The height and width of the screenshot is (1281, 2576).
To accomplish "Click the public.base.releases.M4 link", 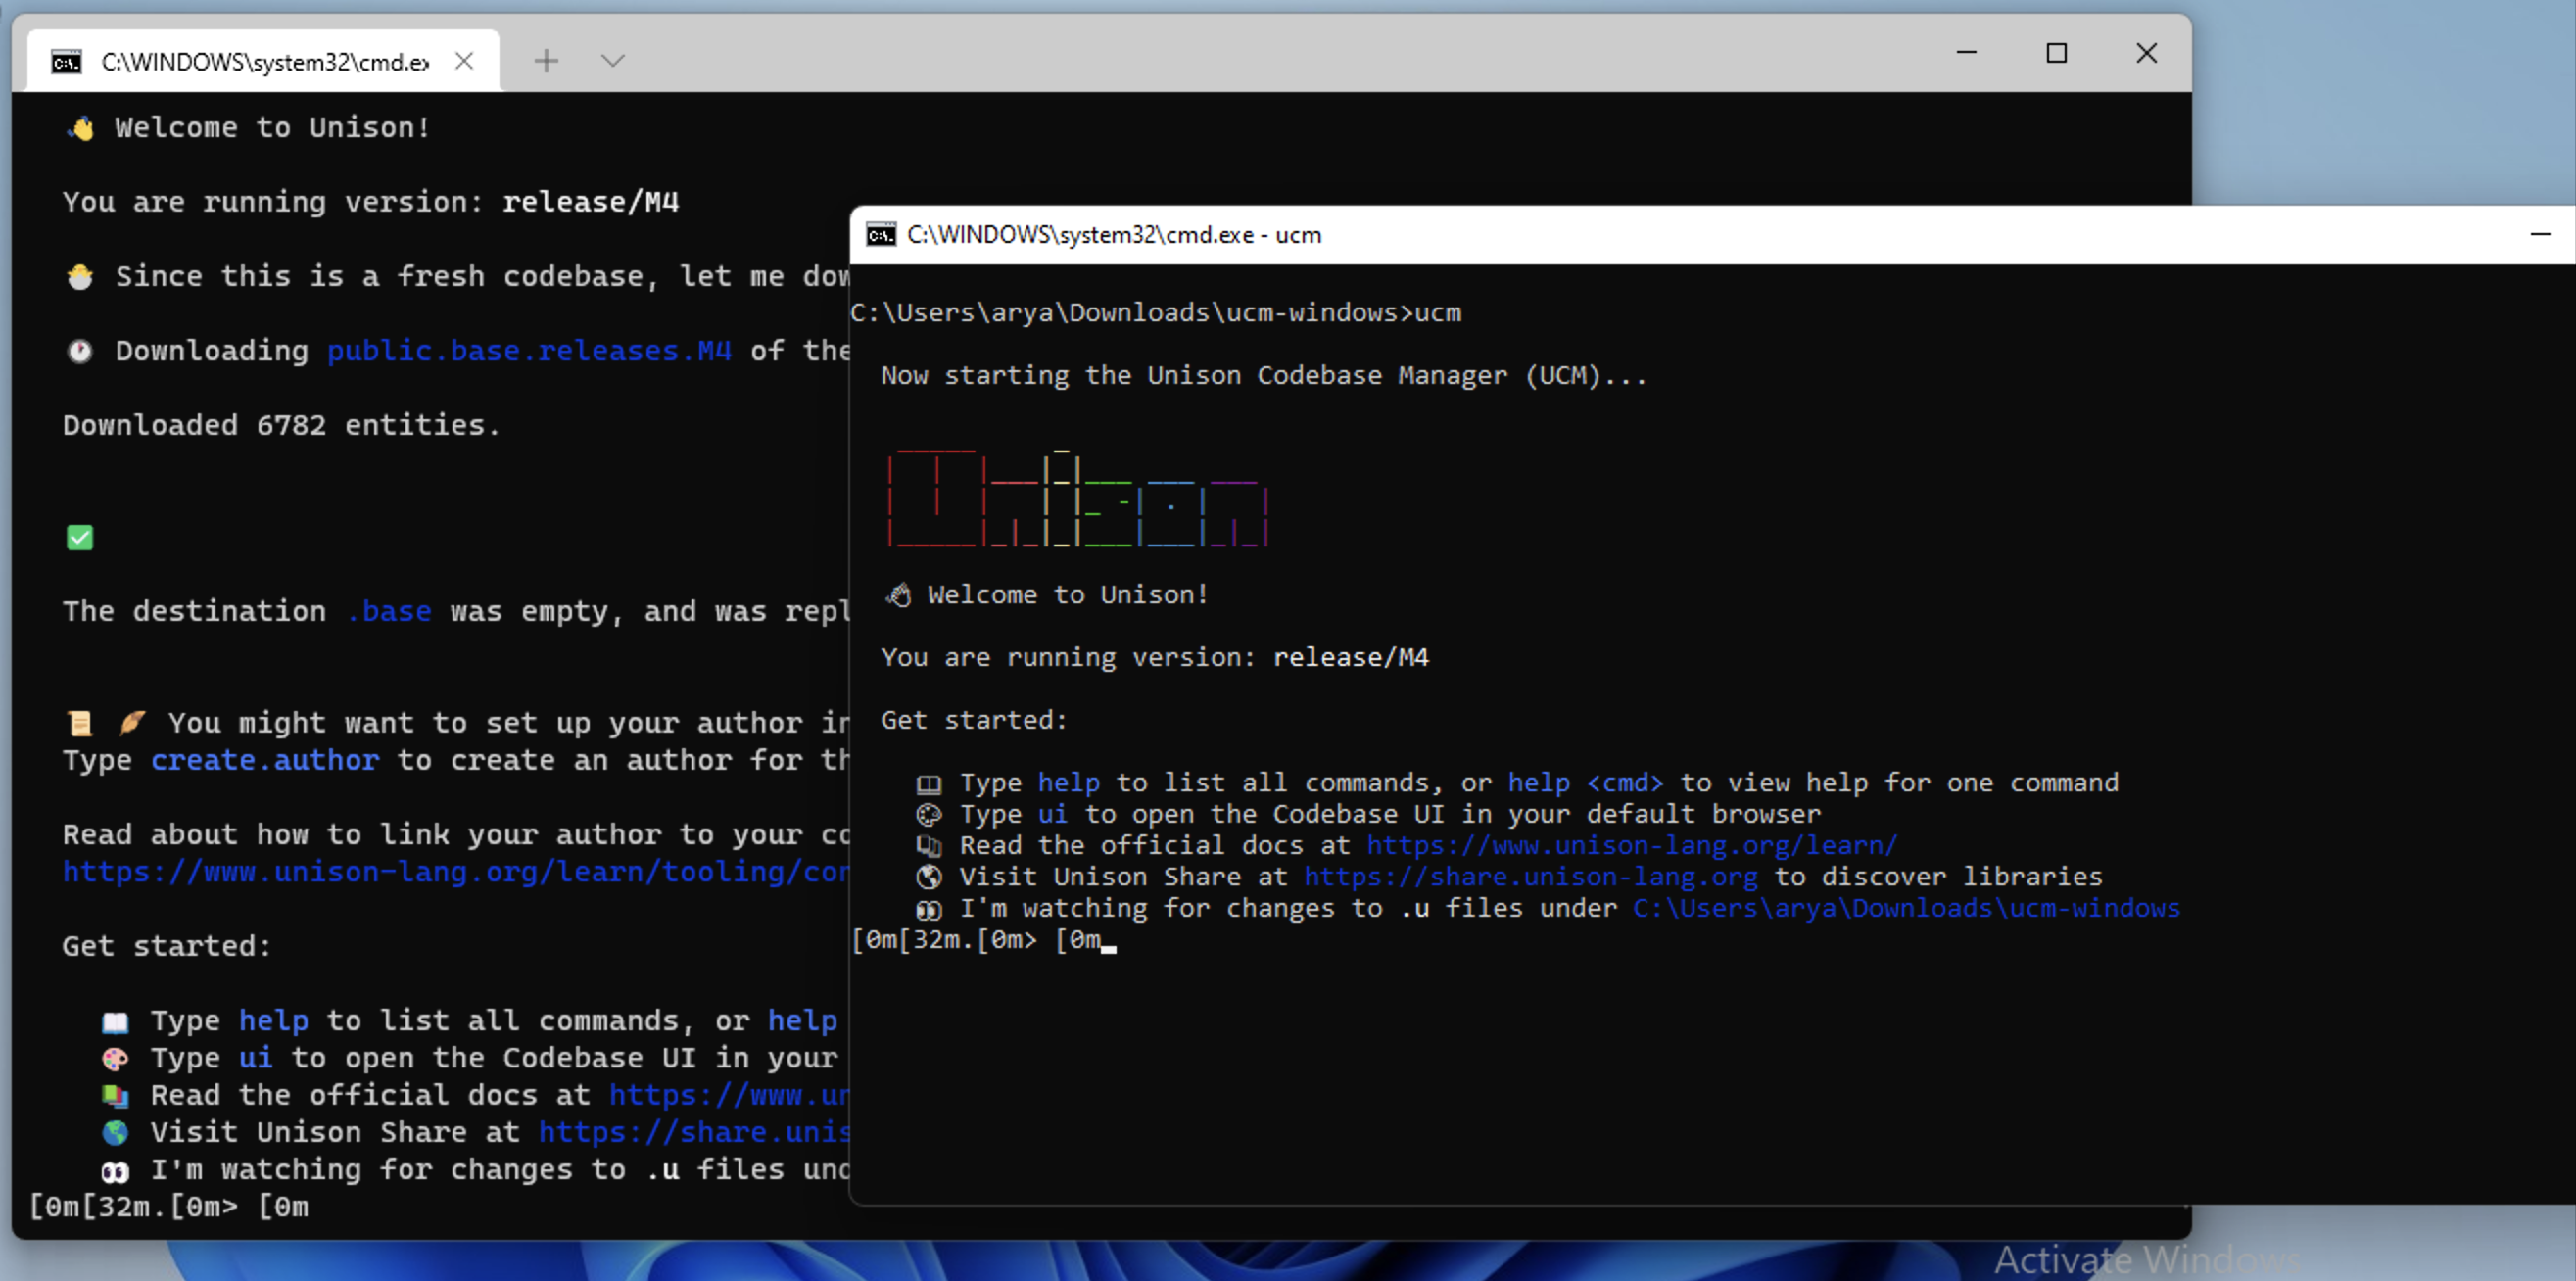I will pyautogui.click(x=529, y=351).
